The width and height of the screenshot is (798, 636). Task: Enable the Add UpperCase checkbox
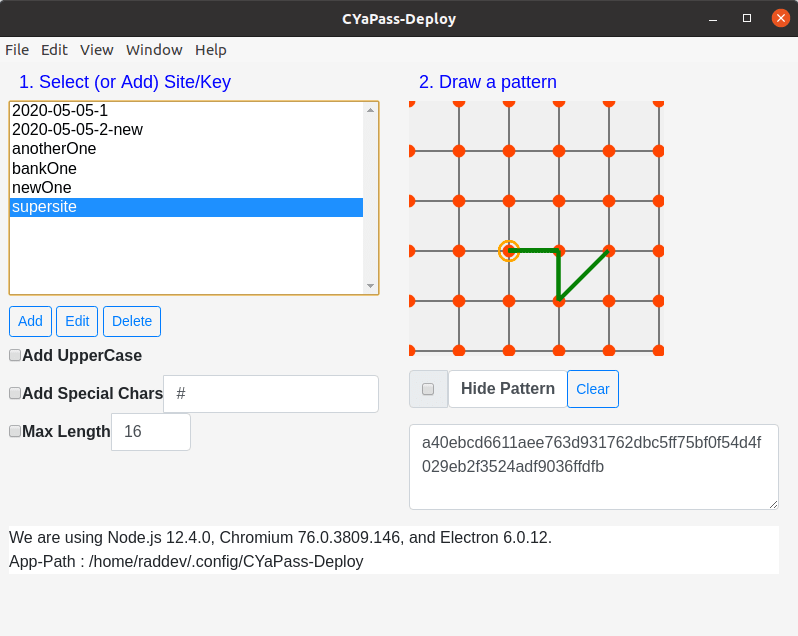pos(15,355)
